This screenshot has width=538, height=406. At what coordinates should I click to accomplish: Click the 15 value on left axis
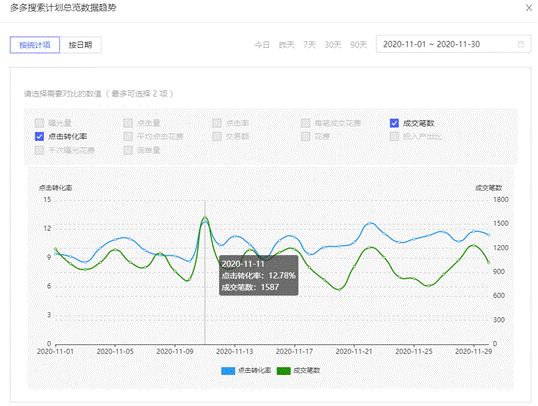coord(47,200)
